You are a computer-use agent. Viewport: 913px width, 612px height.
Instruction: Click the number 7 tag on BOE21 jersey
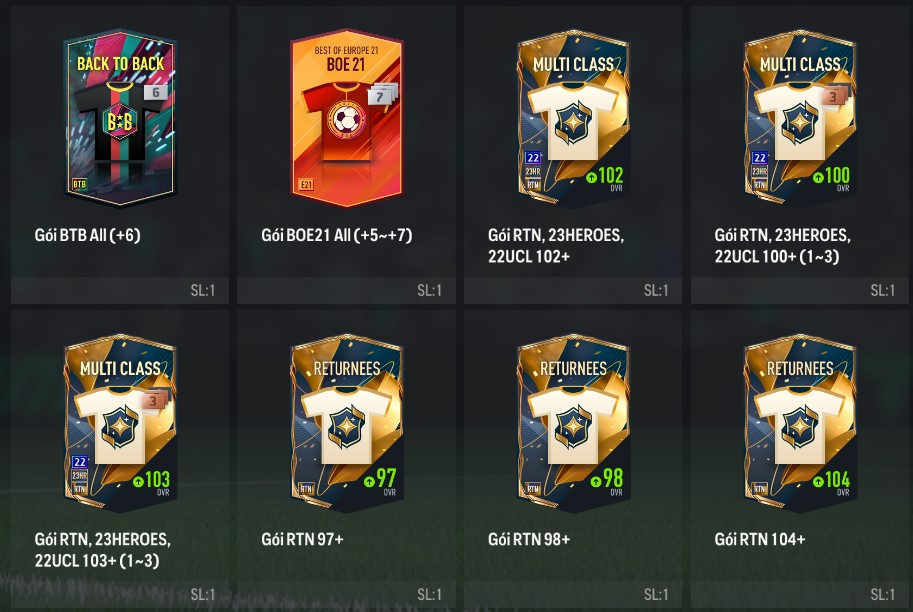pos(382,94)
